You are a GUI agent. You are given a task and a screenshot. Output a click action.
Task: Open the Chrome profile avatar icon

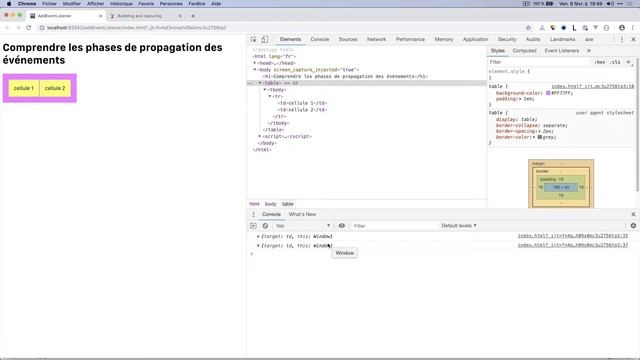622,28
